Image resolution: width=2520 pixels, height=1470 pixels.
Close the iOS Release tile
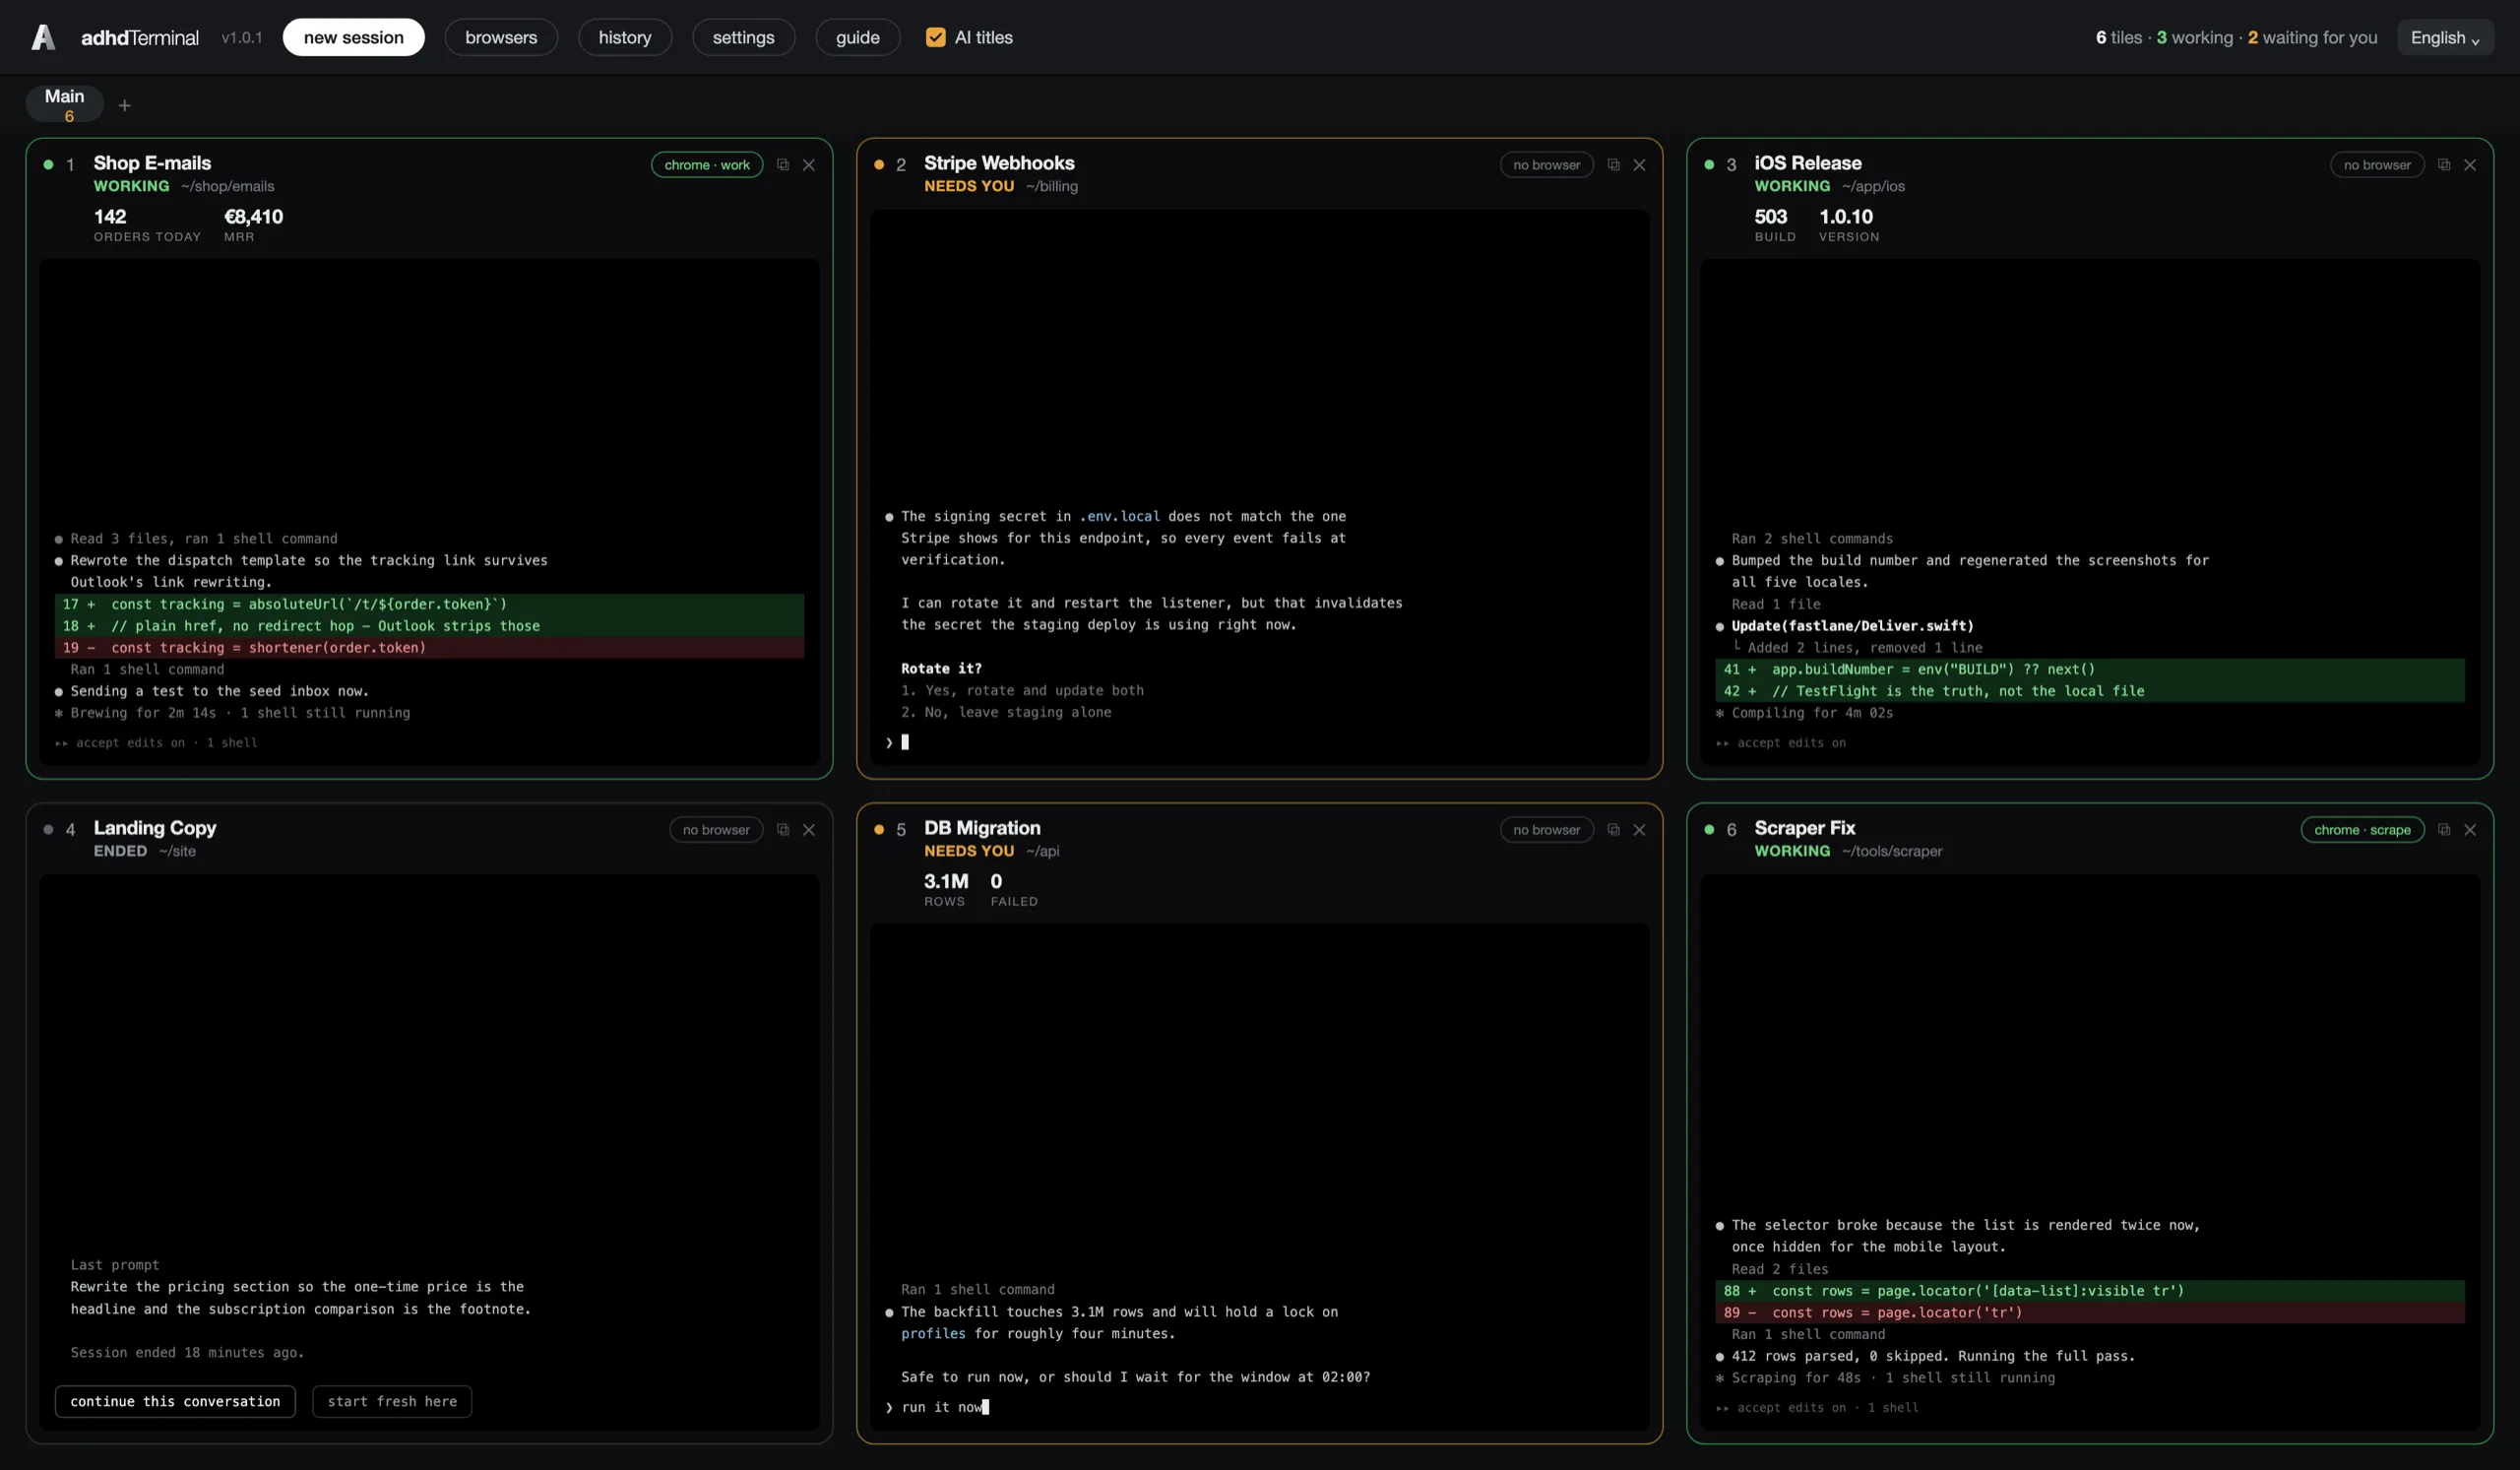tap(2470, 165)
